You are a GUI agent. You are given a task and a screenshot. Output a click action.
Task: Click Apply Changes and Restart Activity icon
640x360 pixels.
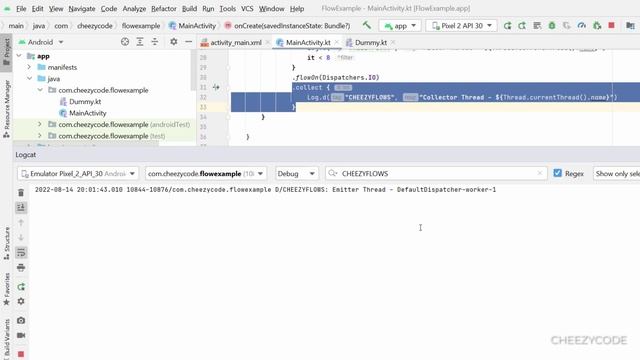[x=522, y=26]
